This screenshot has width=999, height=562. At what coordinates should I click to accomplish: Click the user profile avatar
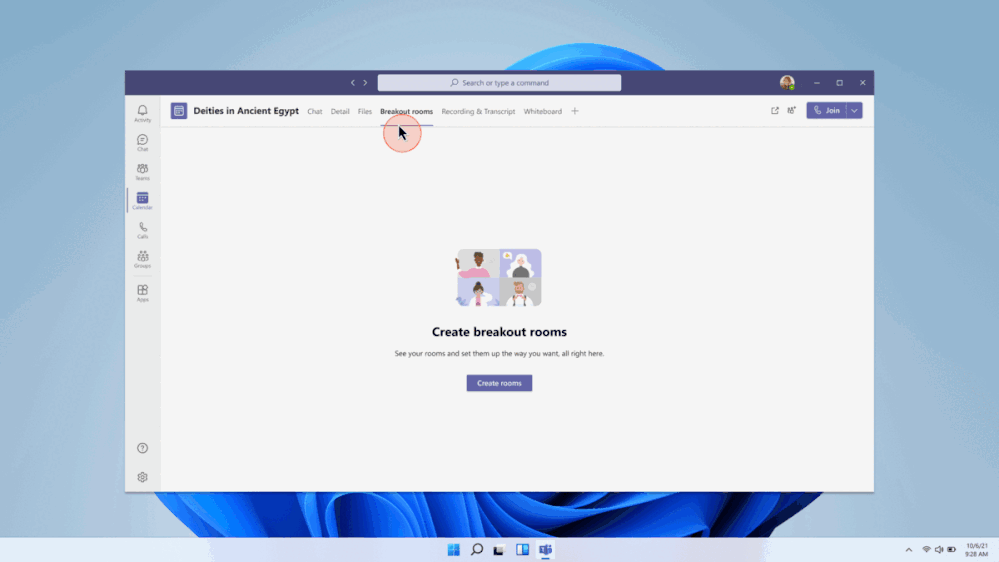click(787, 83)
